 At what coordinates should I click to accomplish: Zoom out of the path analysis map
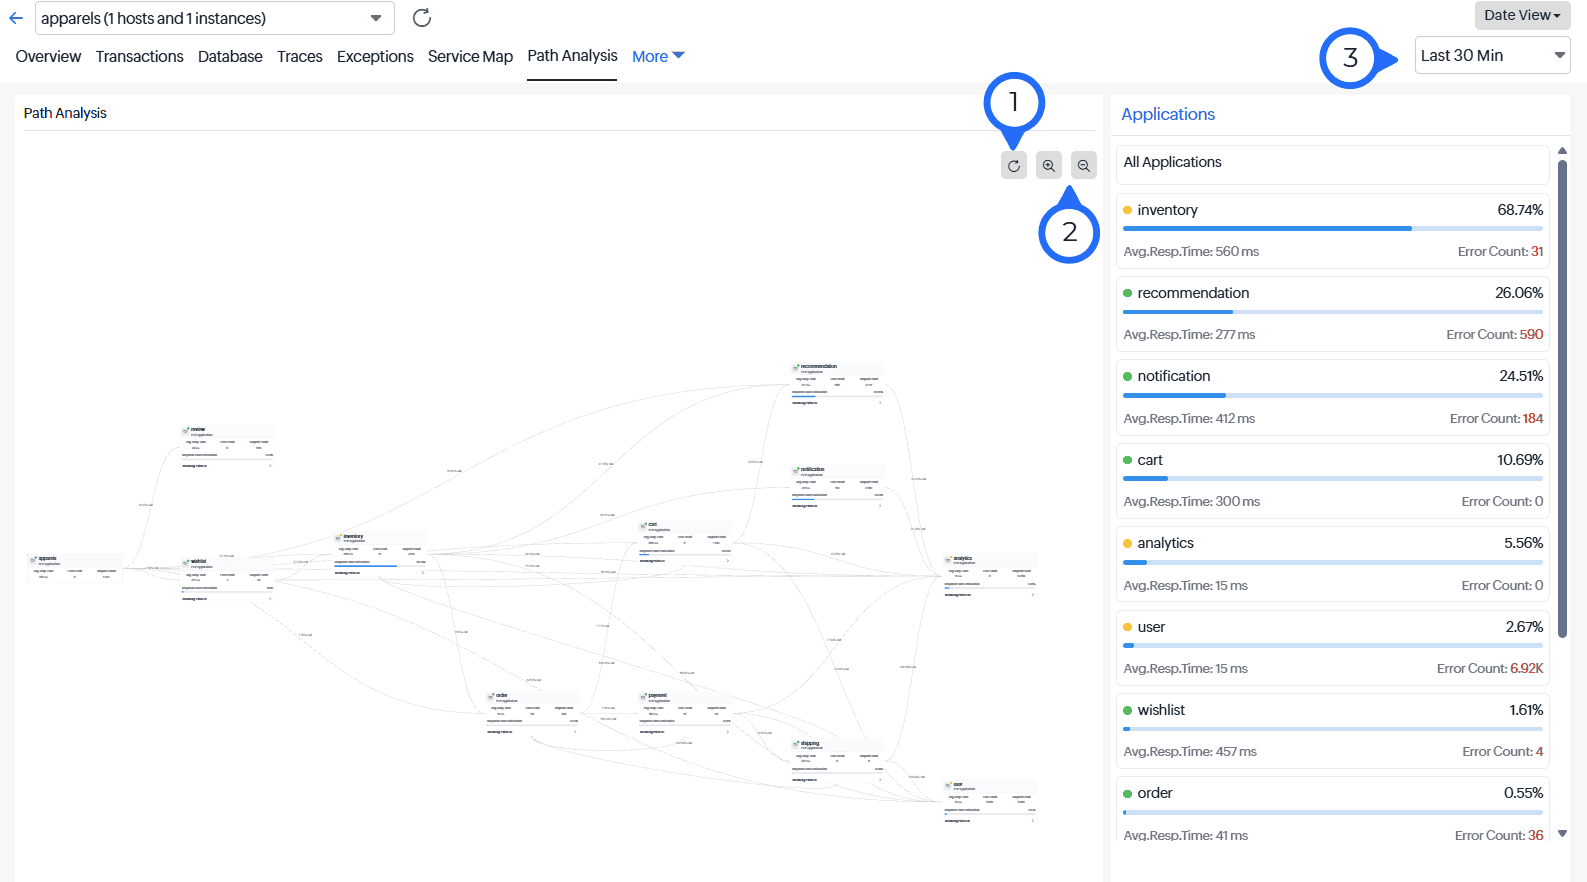click(x=1083, y=166)
